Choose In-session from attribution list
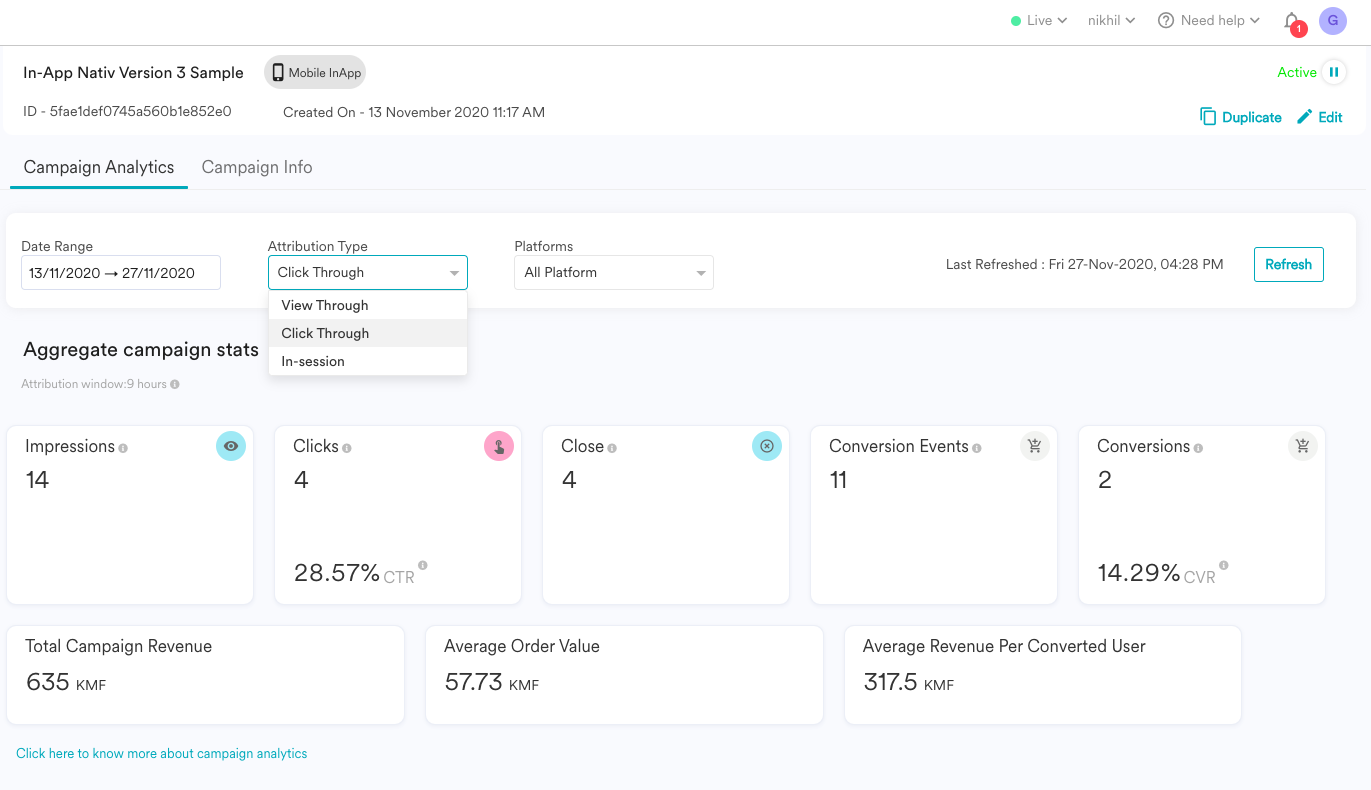 pos(313,361)
